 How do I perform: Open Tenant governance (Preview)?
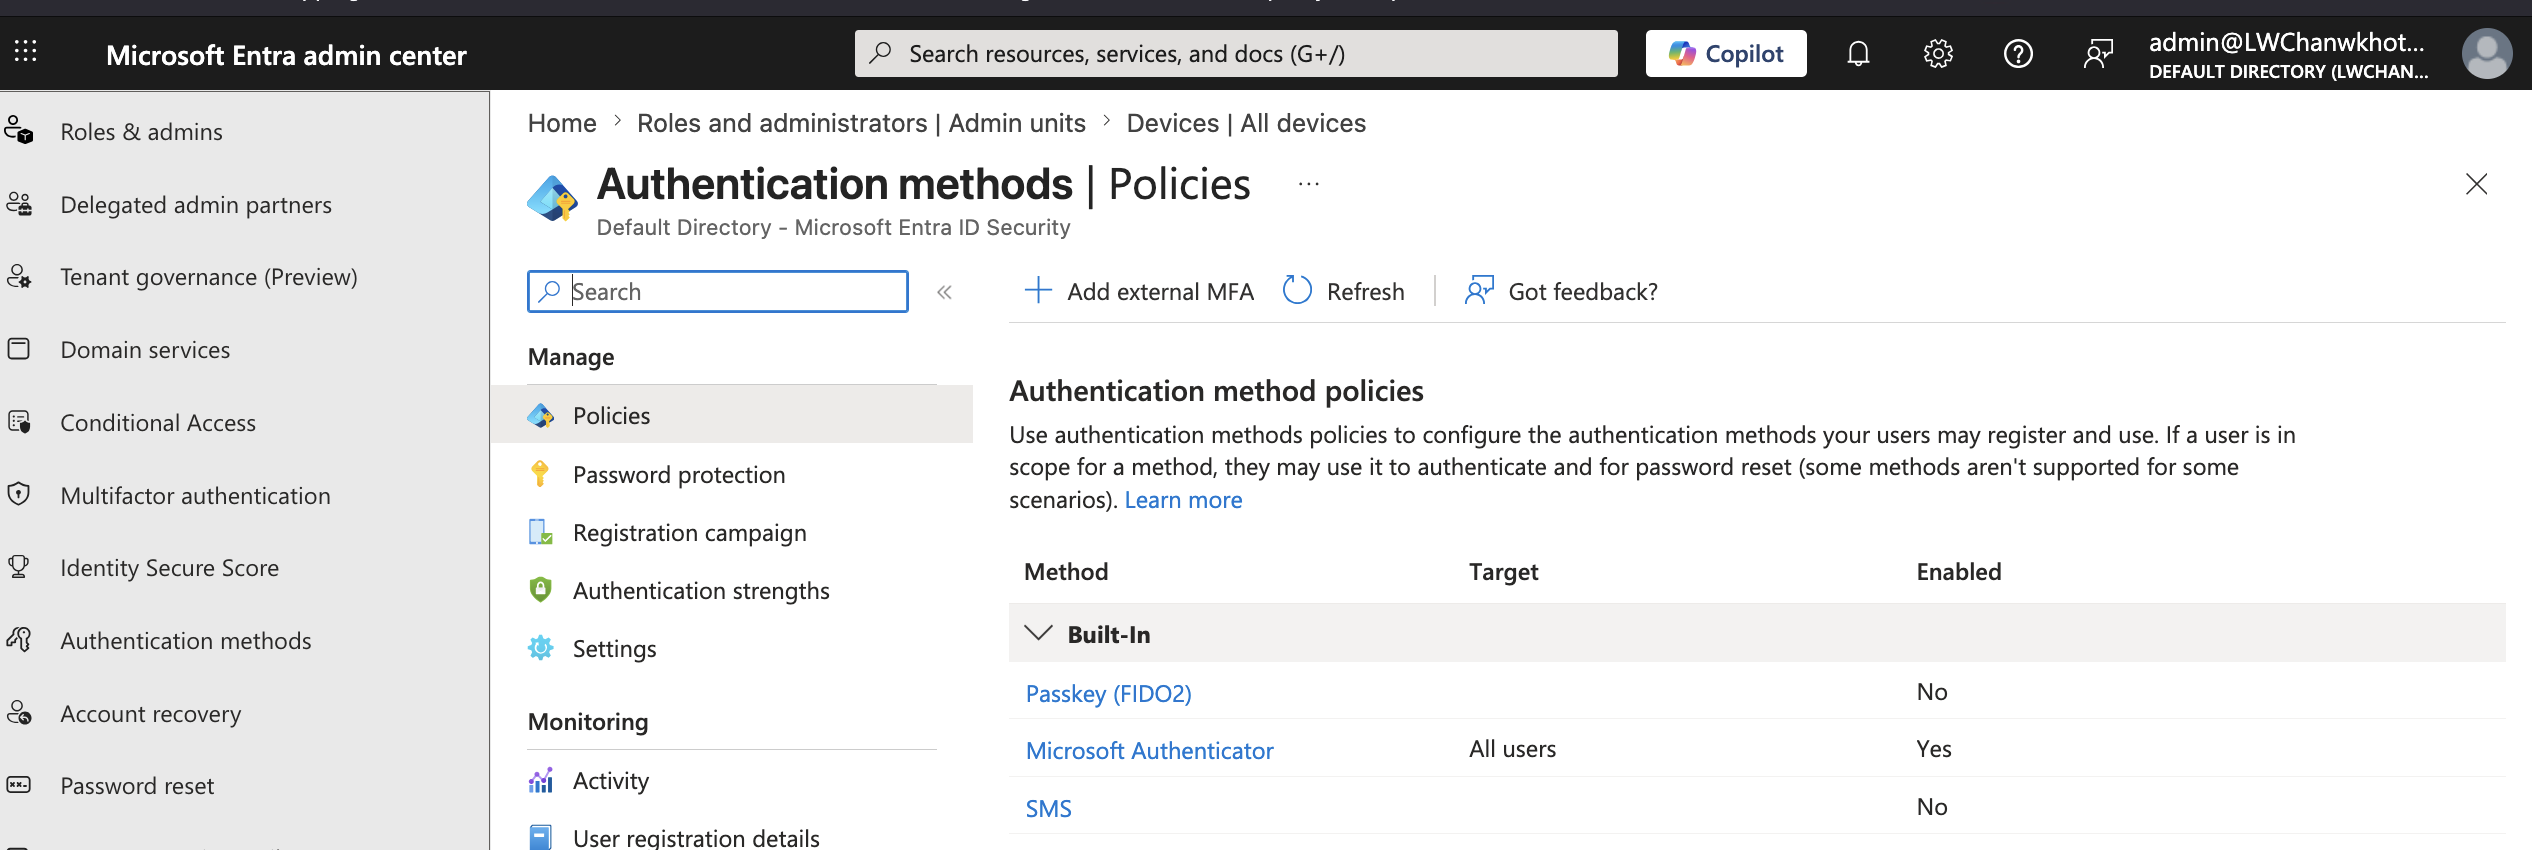pos(209,277)
